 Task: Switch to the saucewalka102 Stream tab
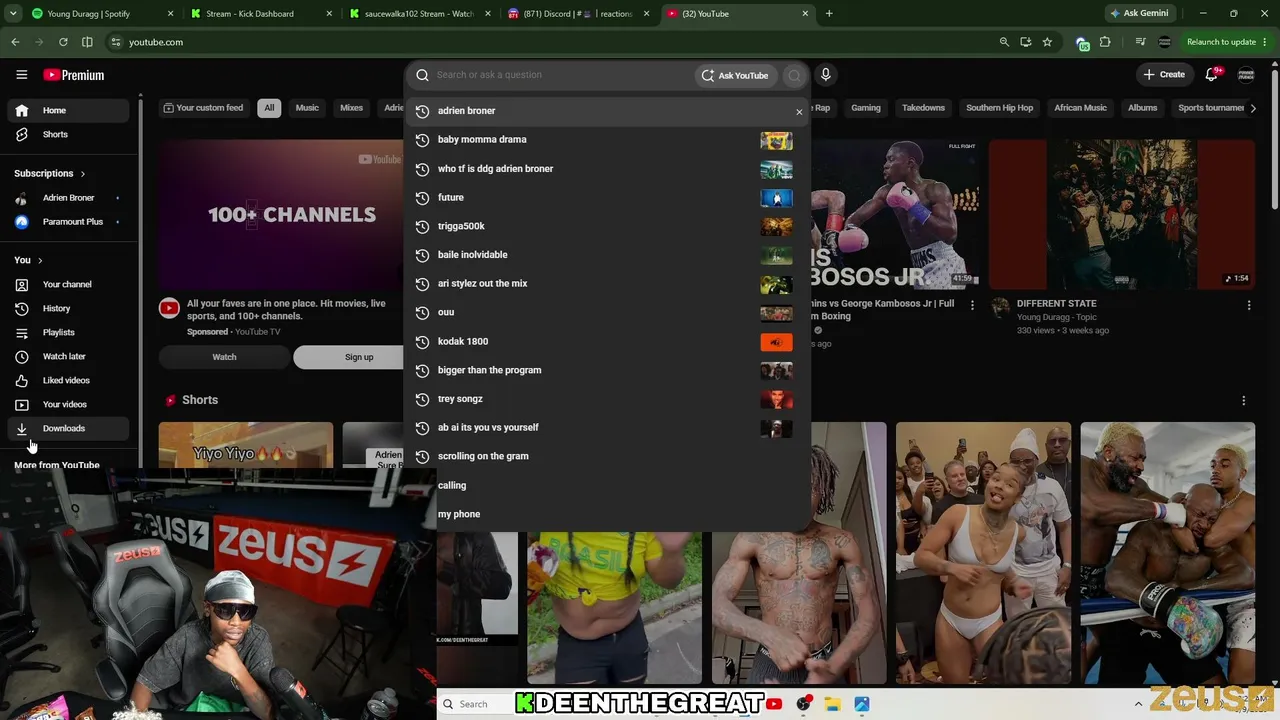pos(420,14)
